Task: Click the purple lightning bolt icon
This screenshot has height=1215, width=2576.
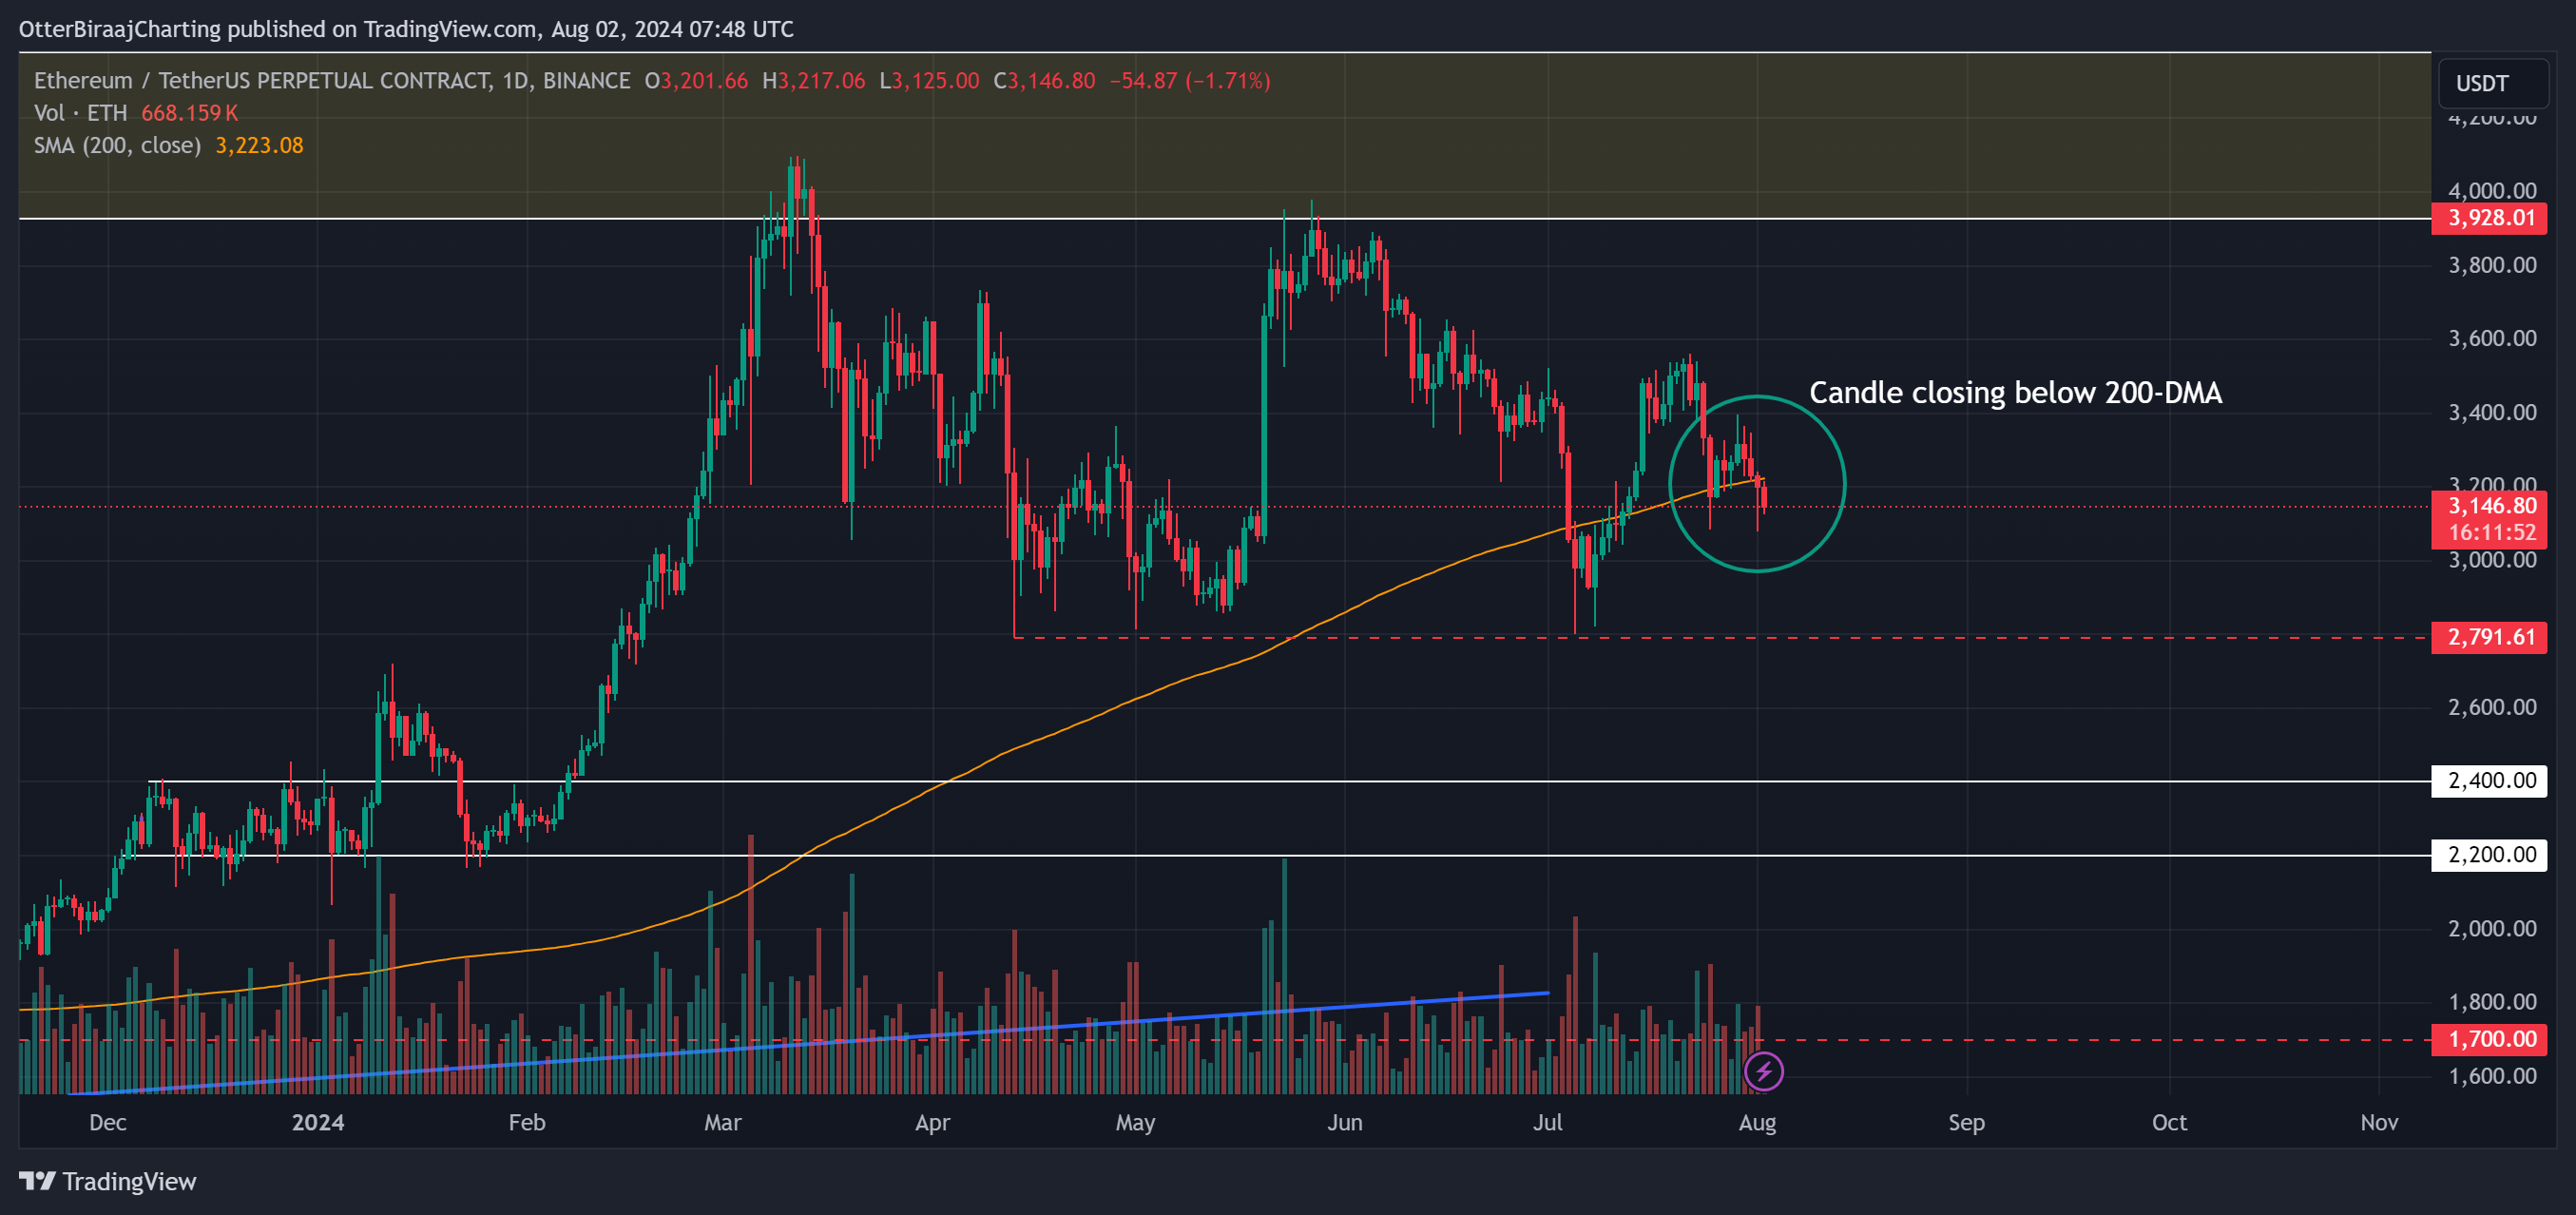Action: tap(1763, 1072)
